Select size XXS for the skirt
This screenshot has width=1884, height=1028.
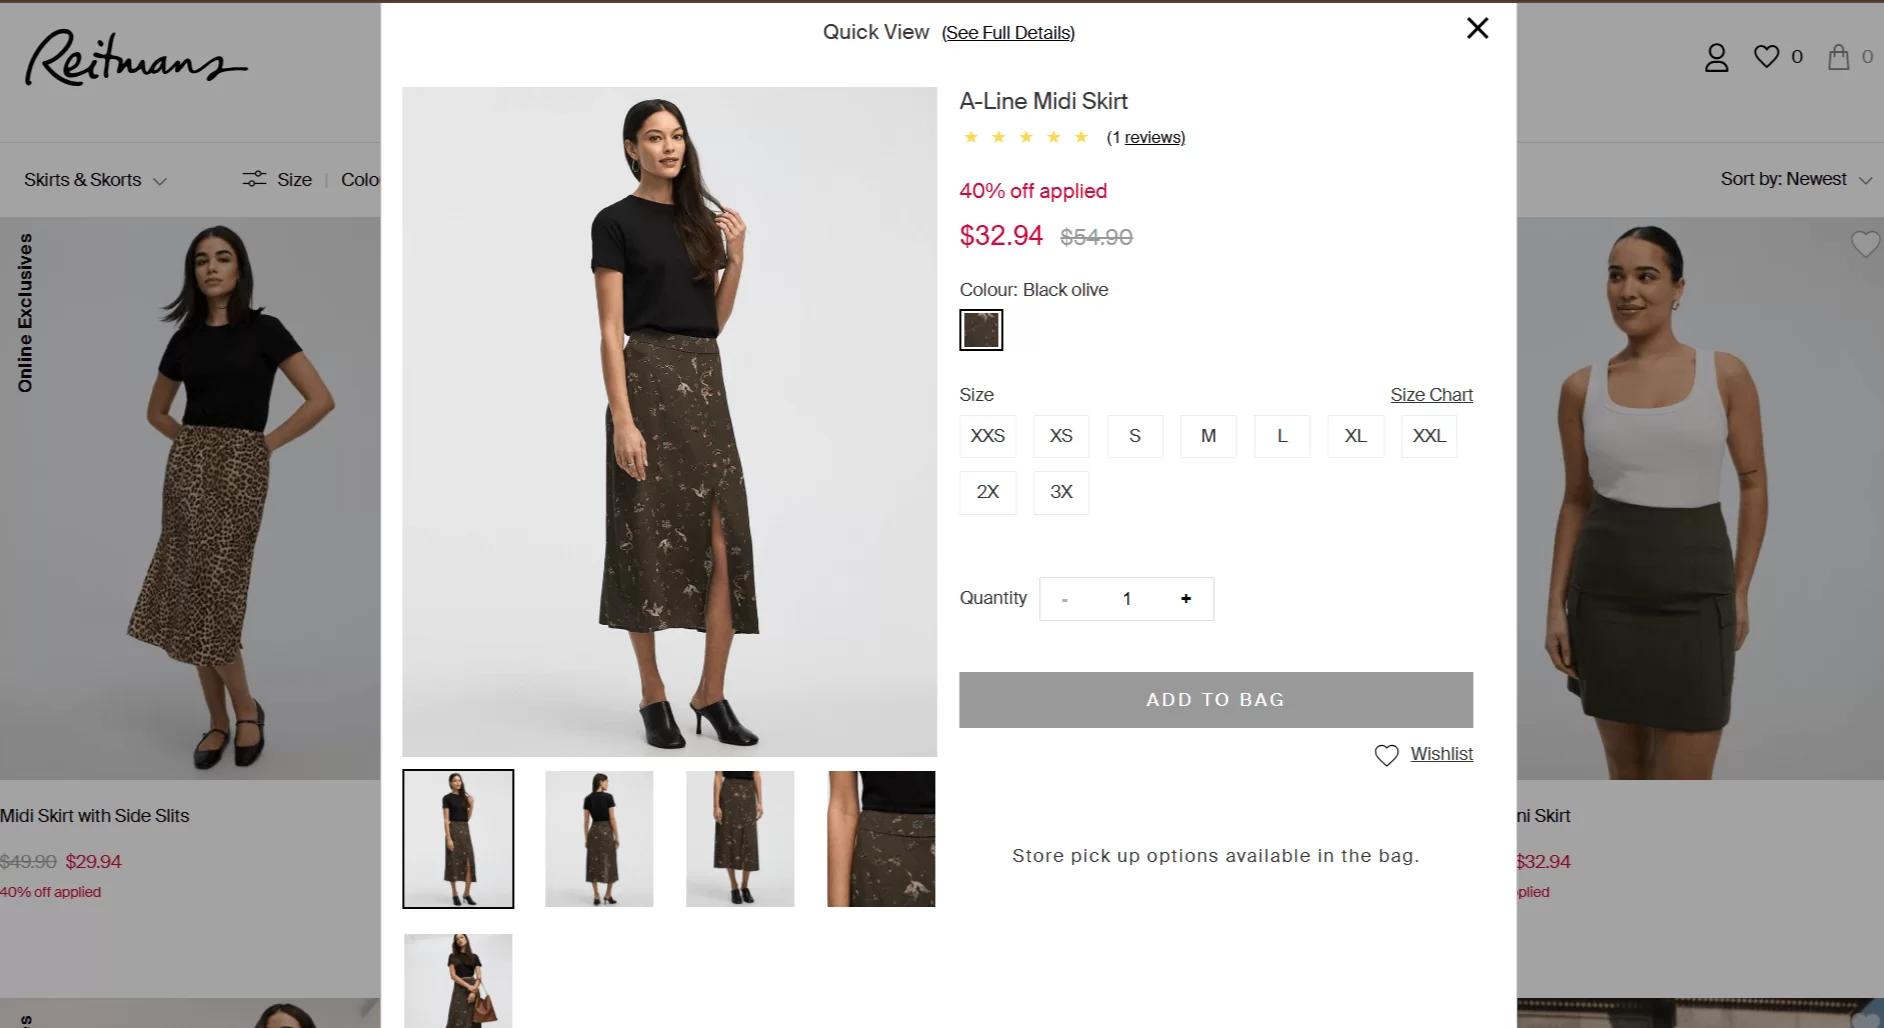coord(987,436)
